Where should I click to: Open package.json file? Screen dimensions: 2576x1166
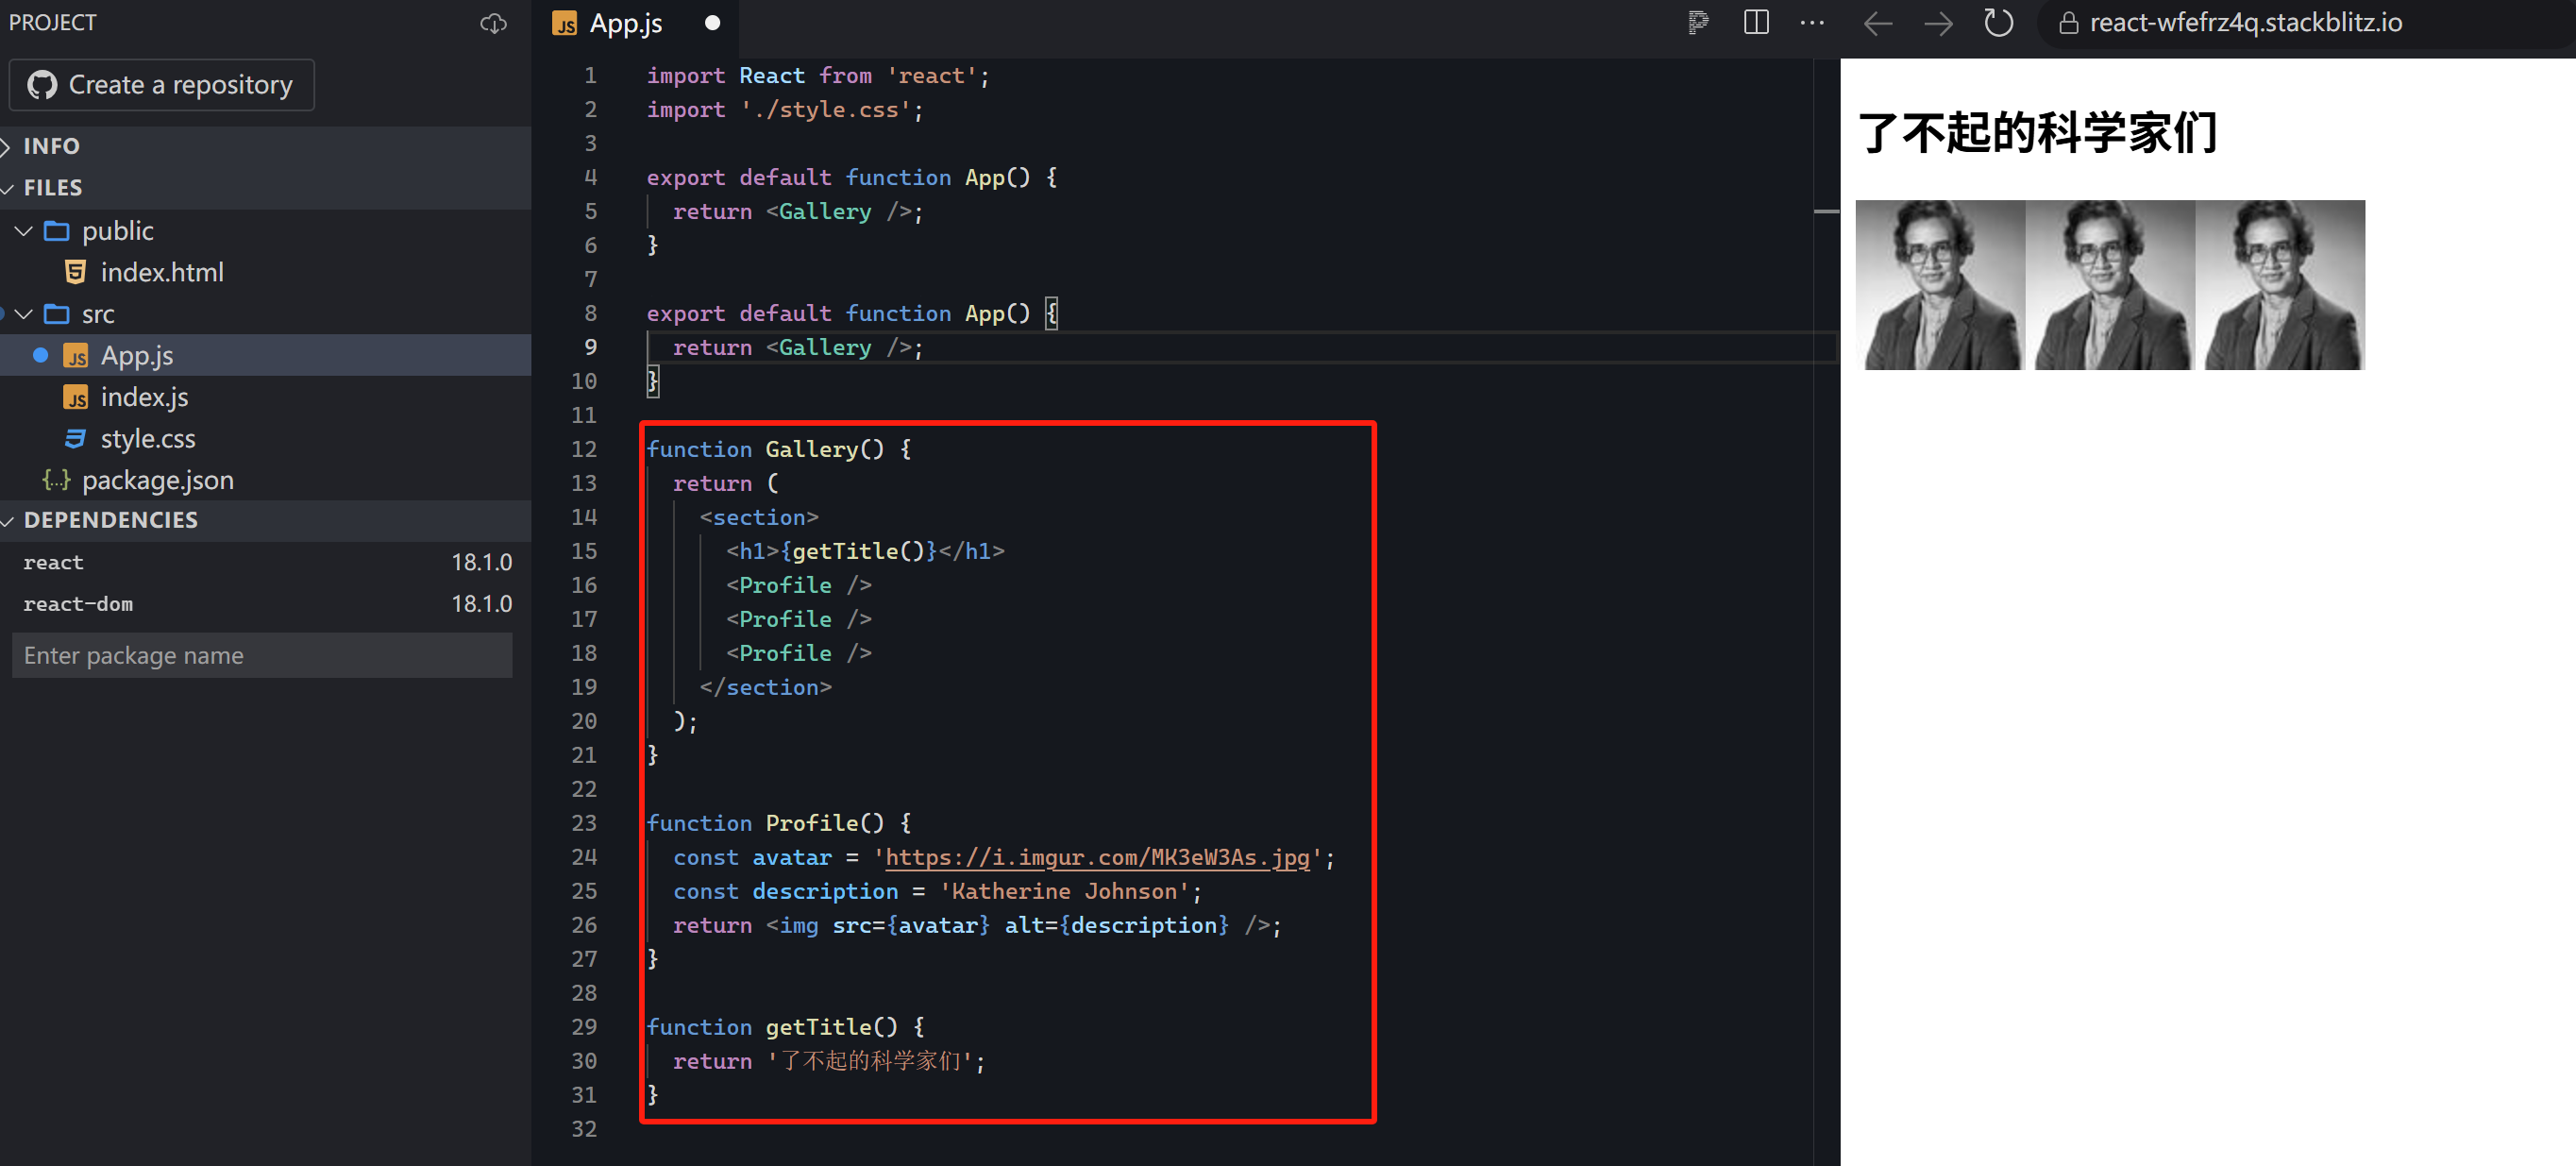click(x=157, y=480)
